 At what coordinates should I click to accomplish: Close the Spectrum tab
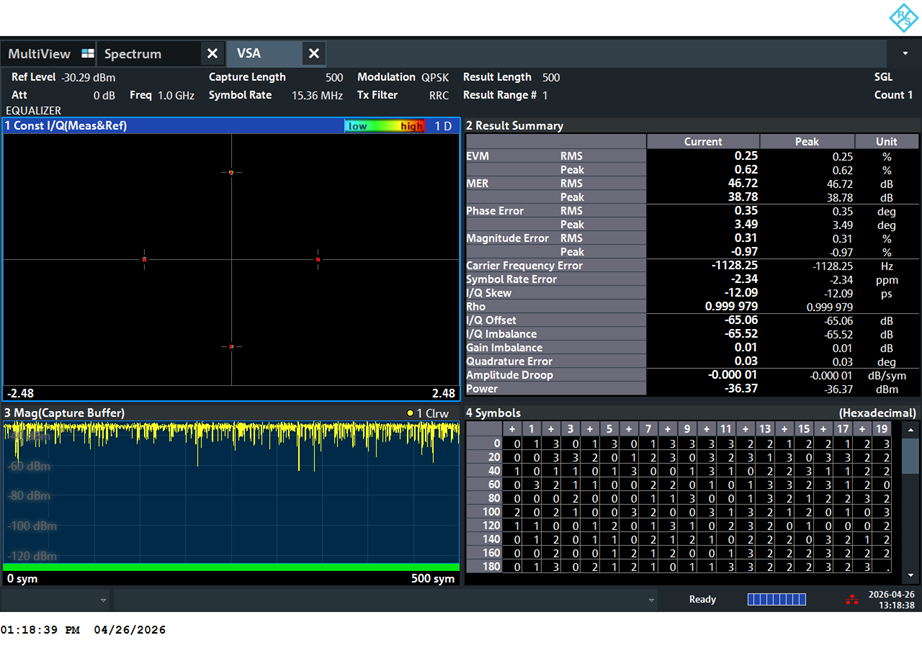coord(212,54)
